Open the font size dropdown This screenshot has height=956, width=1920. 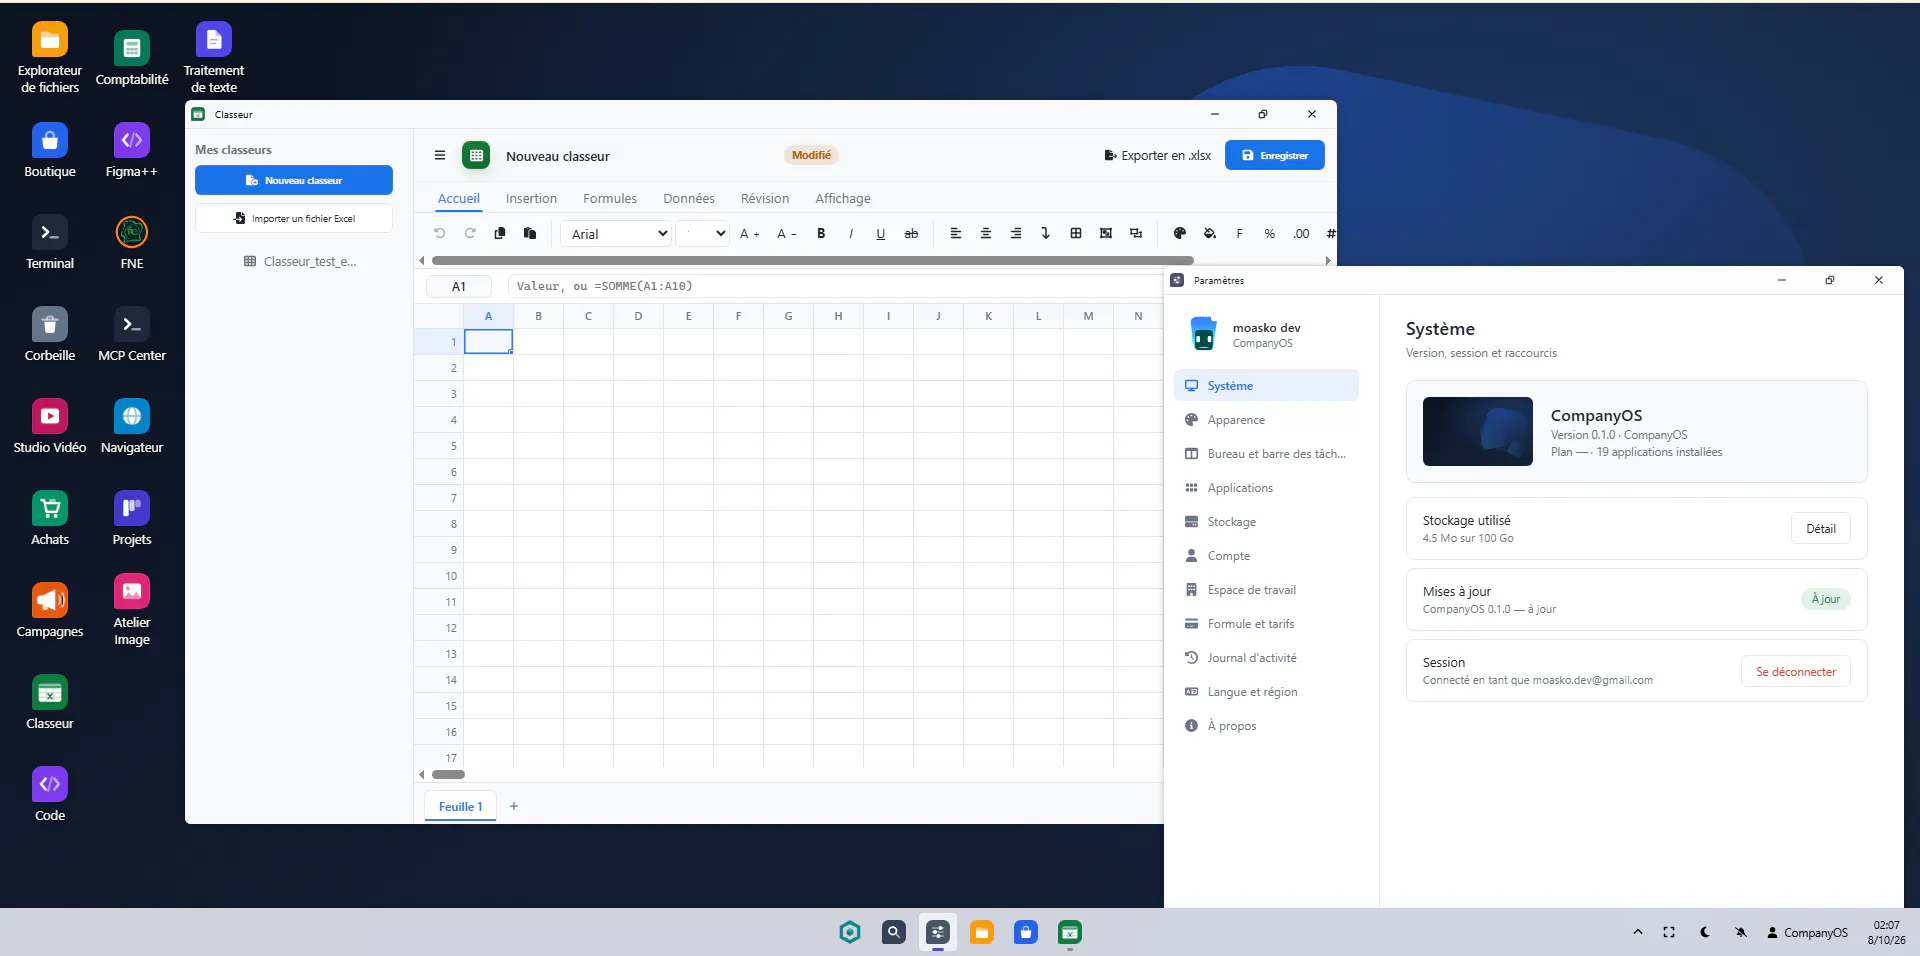[703, 233]
